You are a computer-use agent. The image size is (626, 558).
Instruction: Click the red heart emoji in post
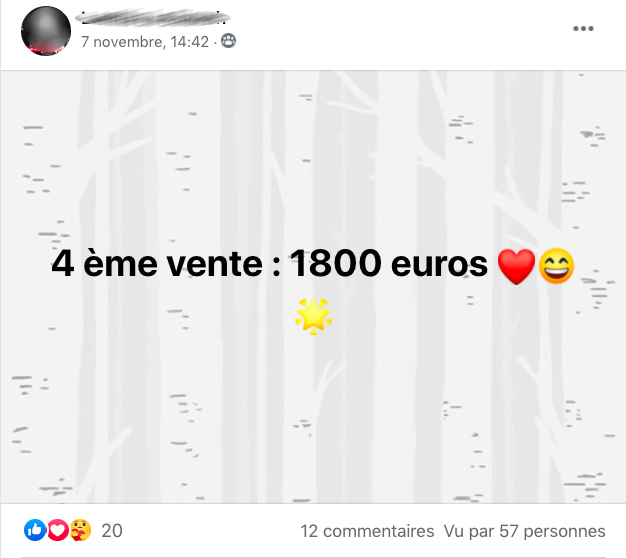tap(517, 267)
